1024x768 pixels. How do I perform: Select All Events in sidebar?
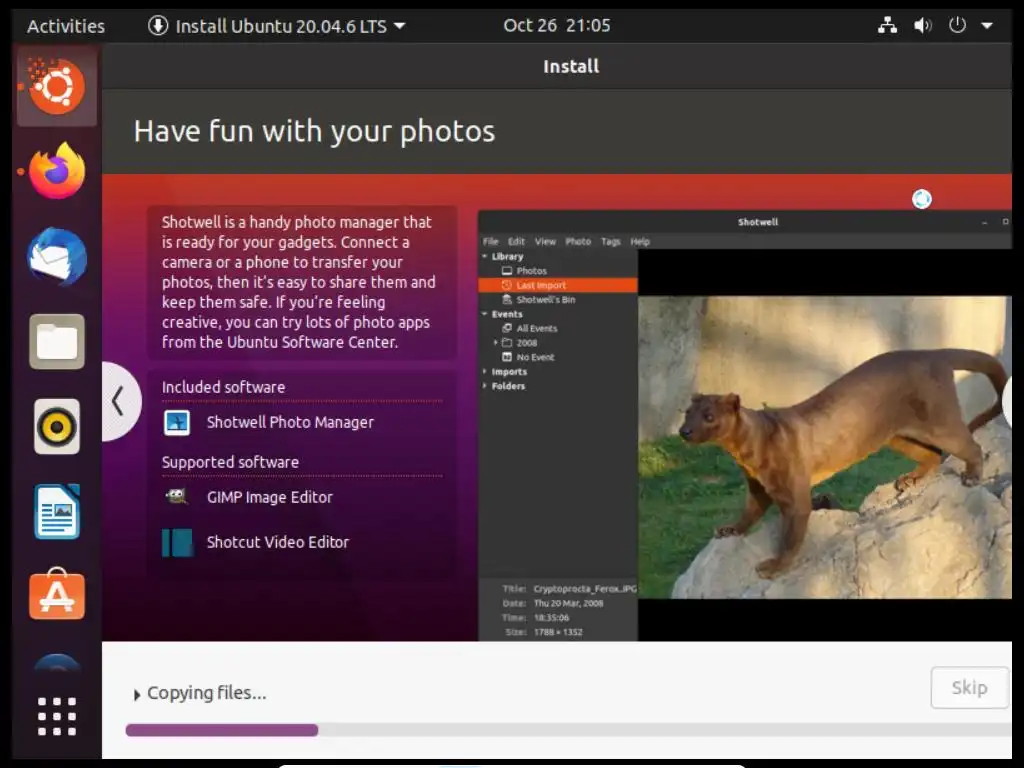click(536, 328)
